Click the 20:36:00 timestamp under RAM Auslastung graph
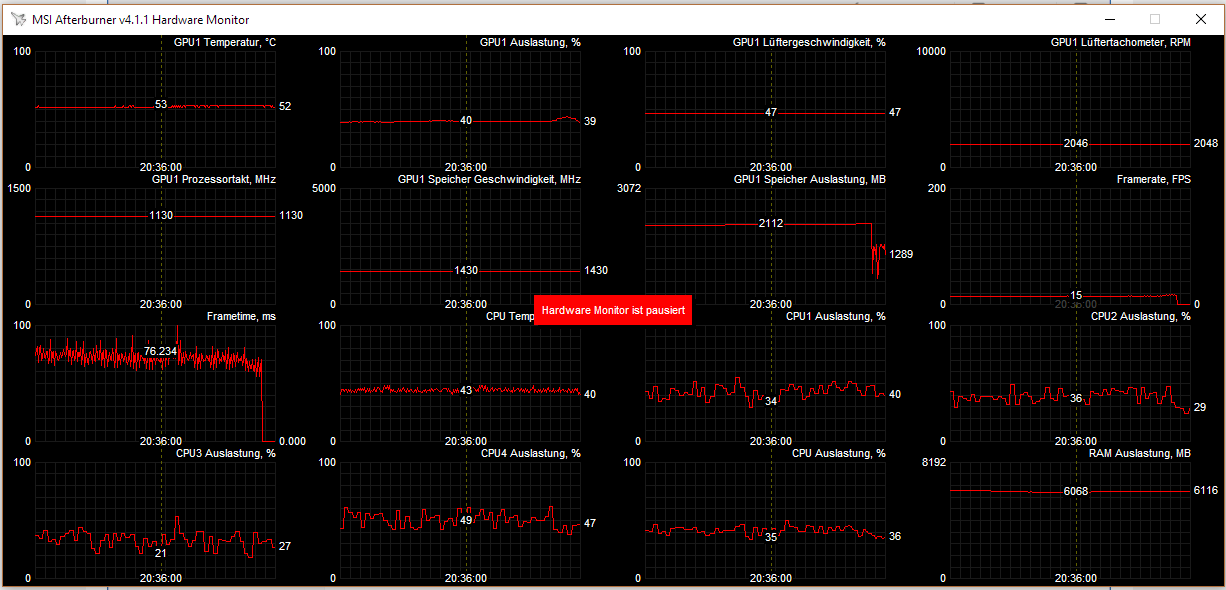Viewport: 1226px width, 590px height. (x=1075, y=578)
